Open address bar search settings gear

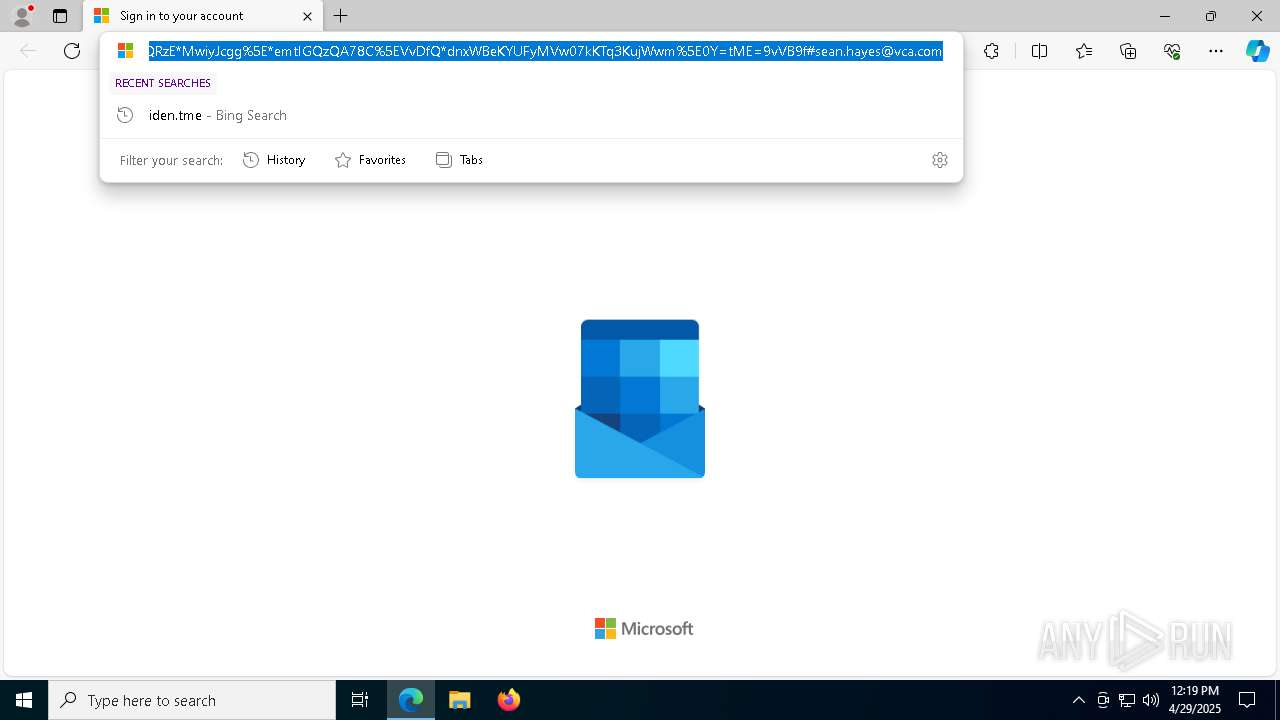click(940, 160)
